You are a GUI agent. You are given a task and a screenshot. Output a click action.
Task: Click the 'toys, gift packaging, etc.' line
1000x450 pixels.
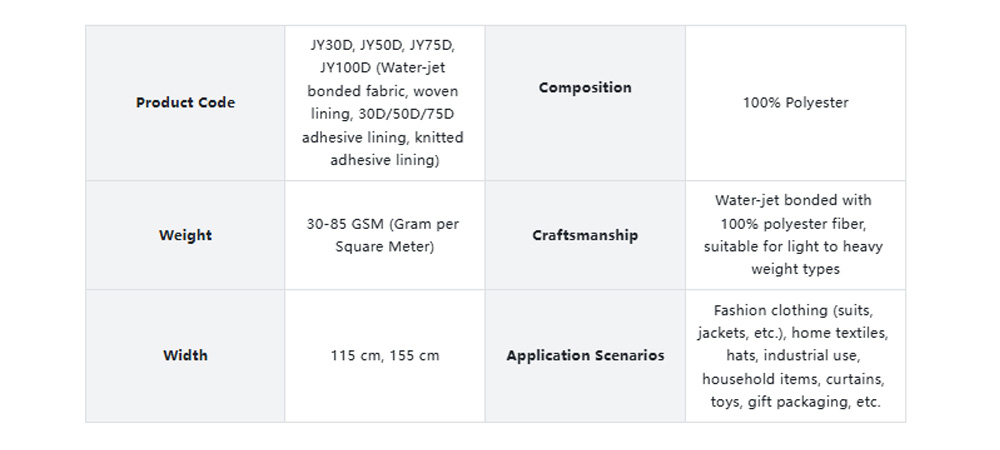click(794, 402)
